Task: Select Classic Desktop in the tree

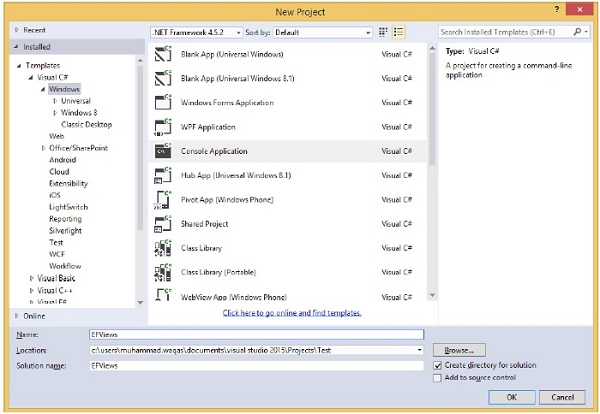Action: pyautogui.click(x=86, y=124)
